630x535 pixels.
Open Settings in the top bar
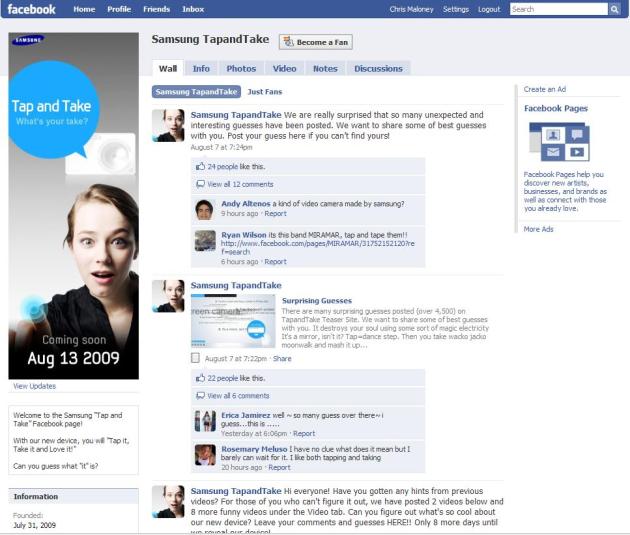(x=456, y=9)
